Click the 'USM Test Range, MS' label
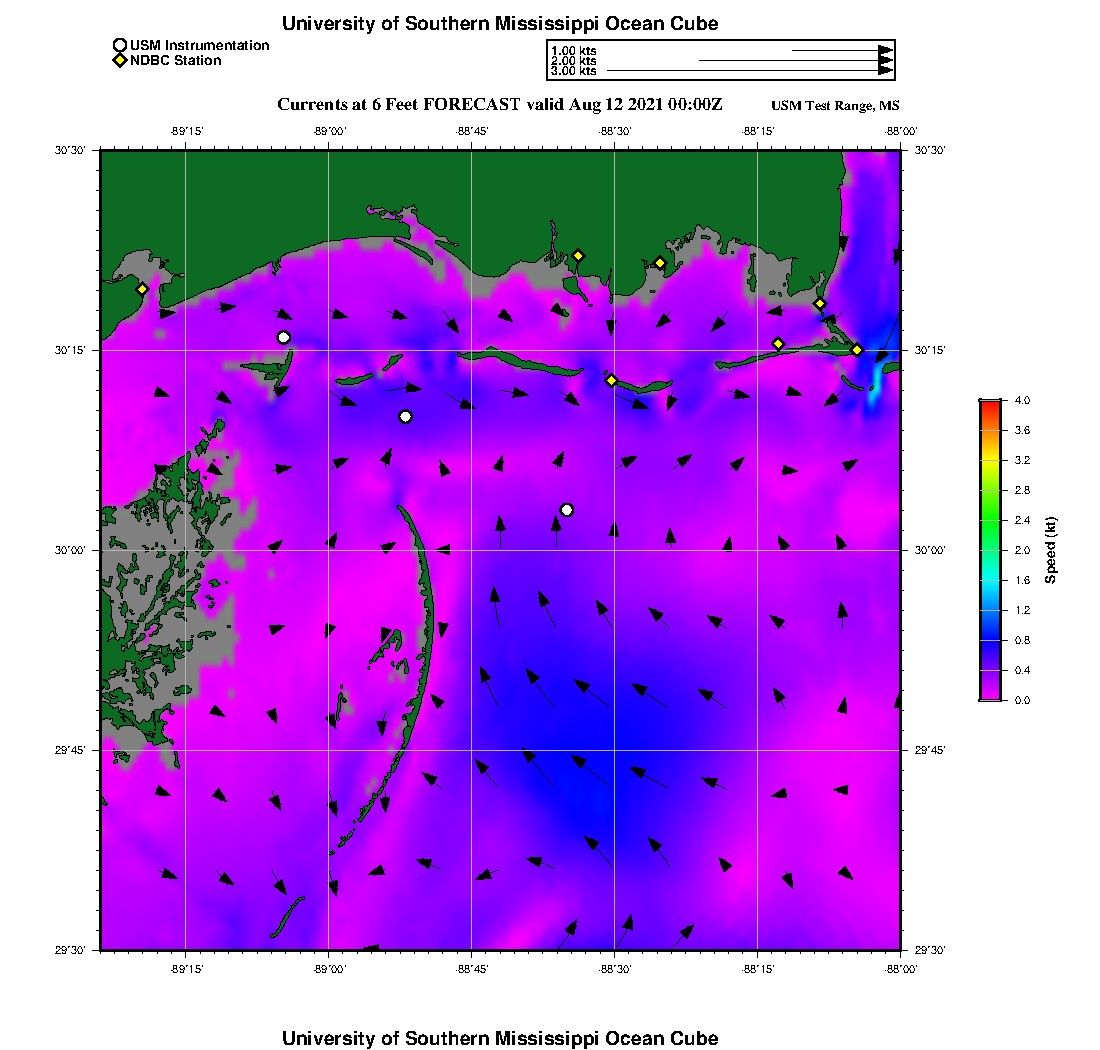 click(835, 106)
